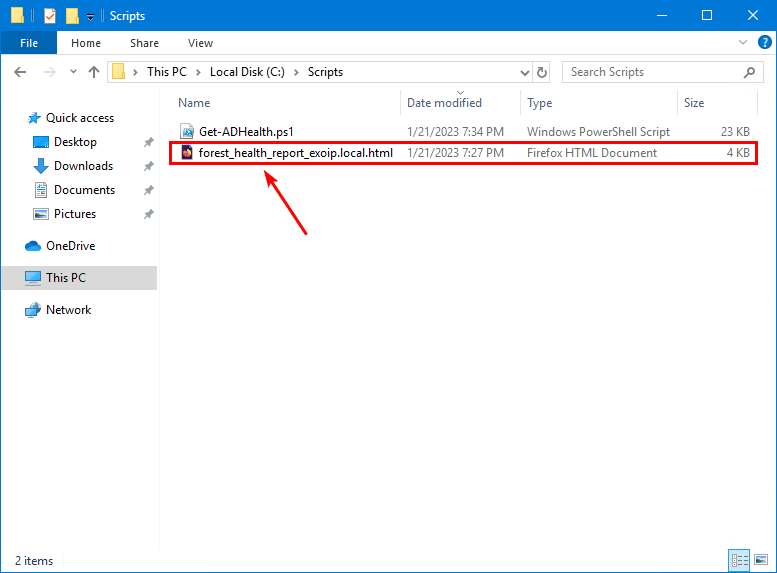
Task: Click the Local Disk (C:) breadcrumb
Action: [247, 72]
